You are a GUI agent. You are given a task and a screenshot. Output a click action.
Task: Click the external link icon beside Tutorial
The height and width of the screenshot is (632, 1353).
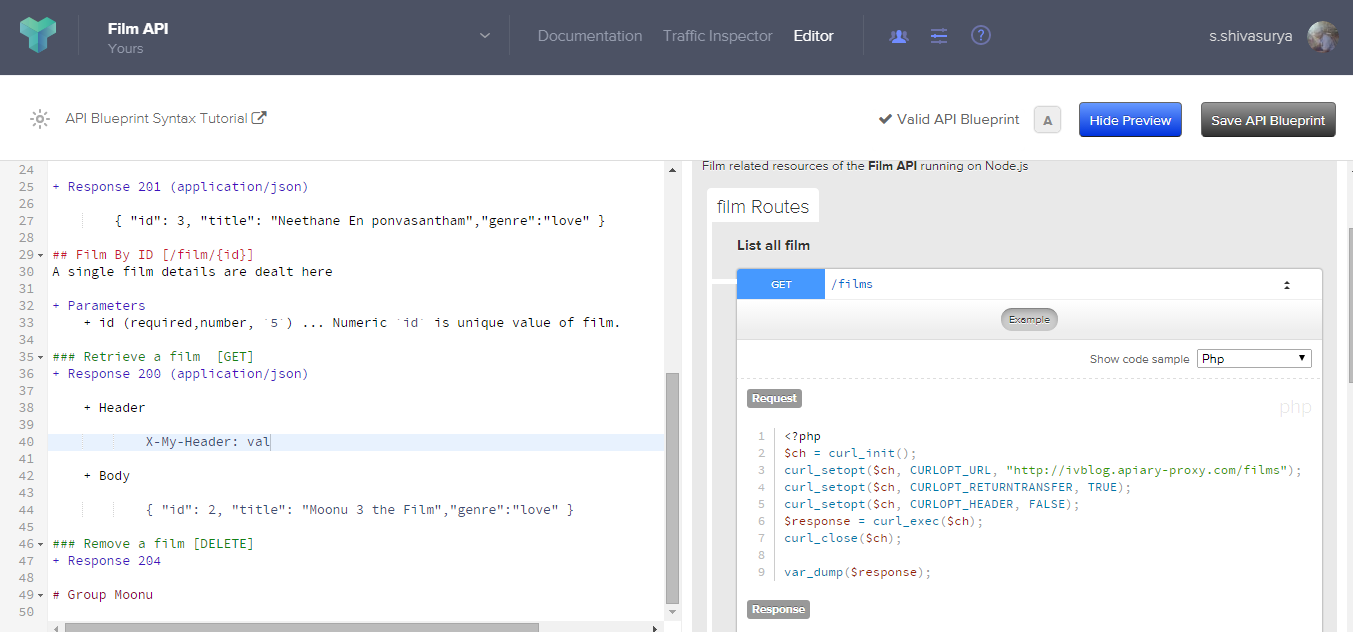(259, 118)
